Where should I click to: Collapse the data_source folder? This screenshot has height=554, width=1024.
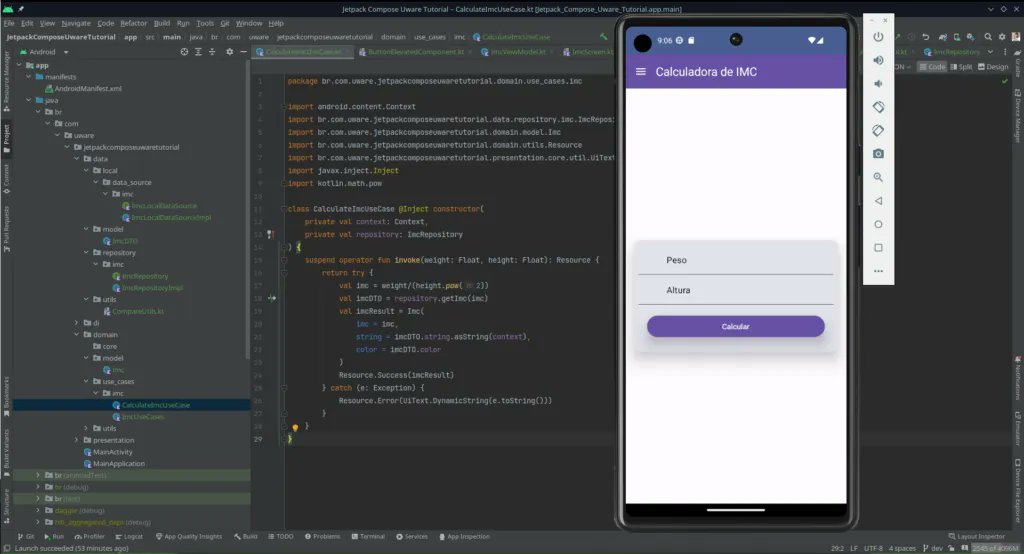pos(96,182)
